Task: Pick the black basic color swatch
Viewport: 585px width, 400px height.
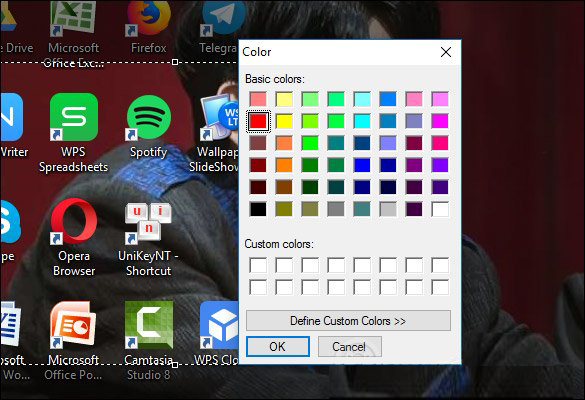Action: [258, 209]
